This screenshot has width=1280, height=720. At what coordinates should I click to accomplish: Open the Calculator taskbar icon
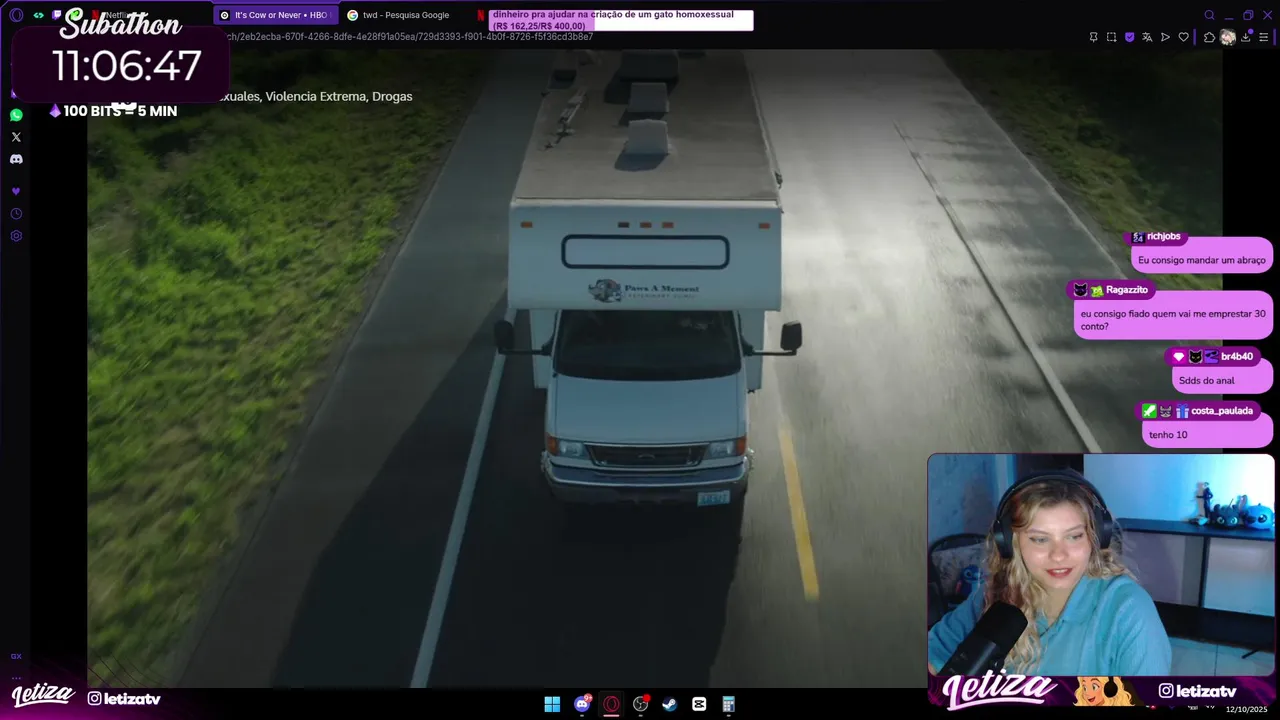(x=729, y=704)
